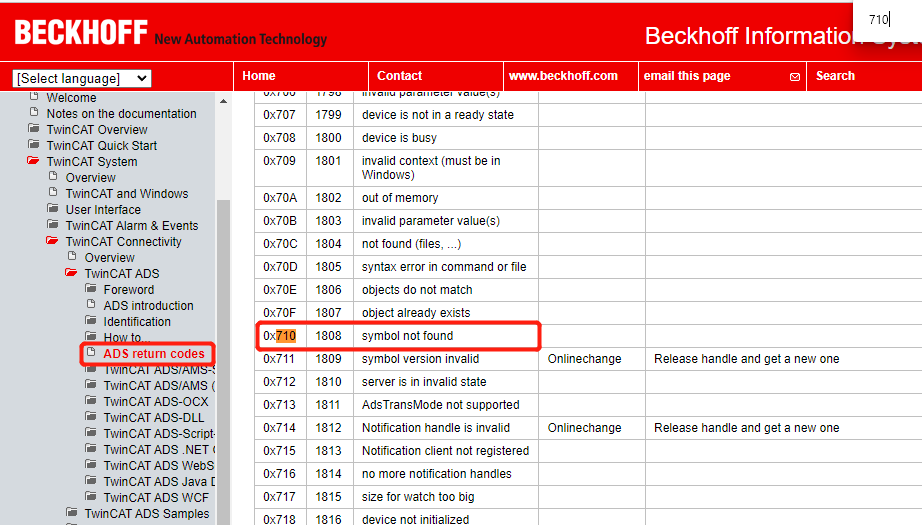Viewport: 922px width, 525px height.
Task: Click the 0x716 hex code cell
Action: (x=279, y=473)
